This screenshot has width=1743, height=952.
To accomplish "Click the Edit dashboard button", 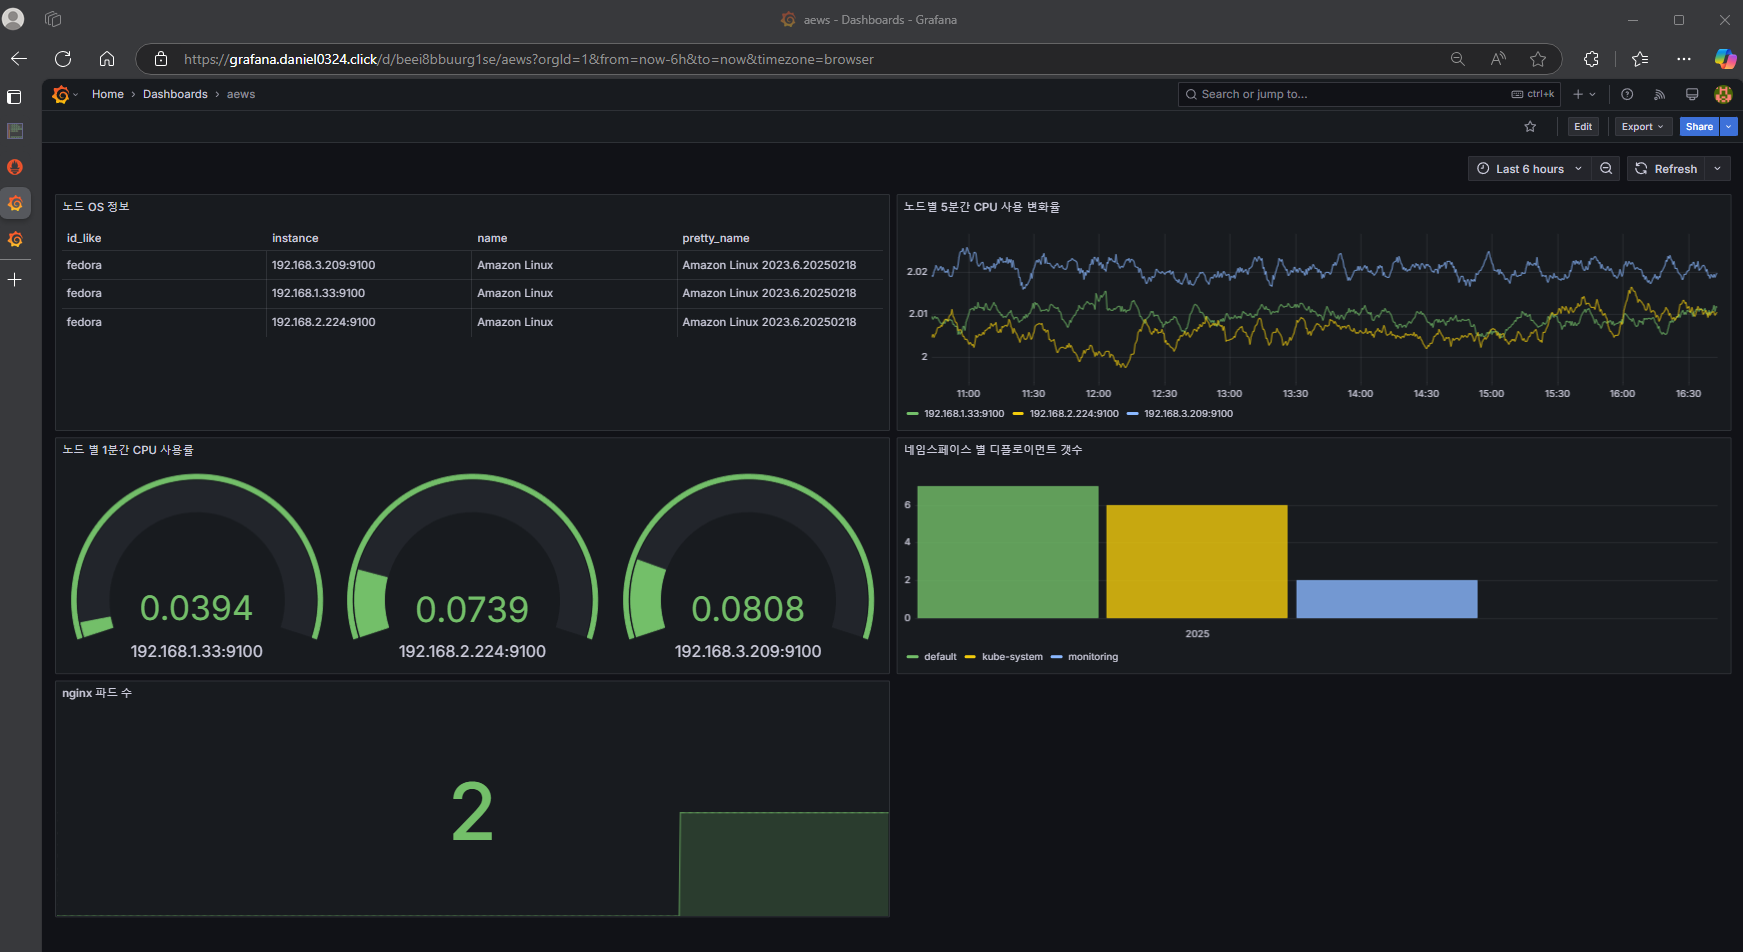I will tap(1583, 127).
